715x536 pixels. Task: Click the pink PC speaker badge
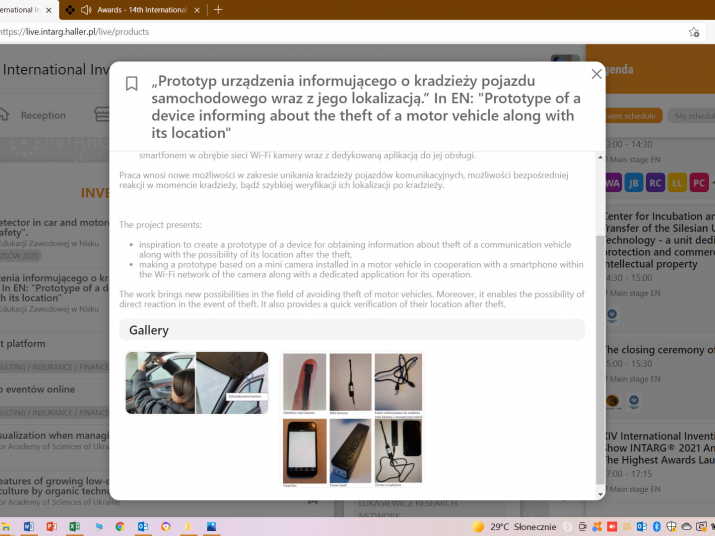pos(699,183)
